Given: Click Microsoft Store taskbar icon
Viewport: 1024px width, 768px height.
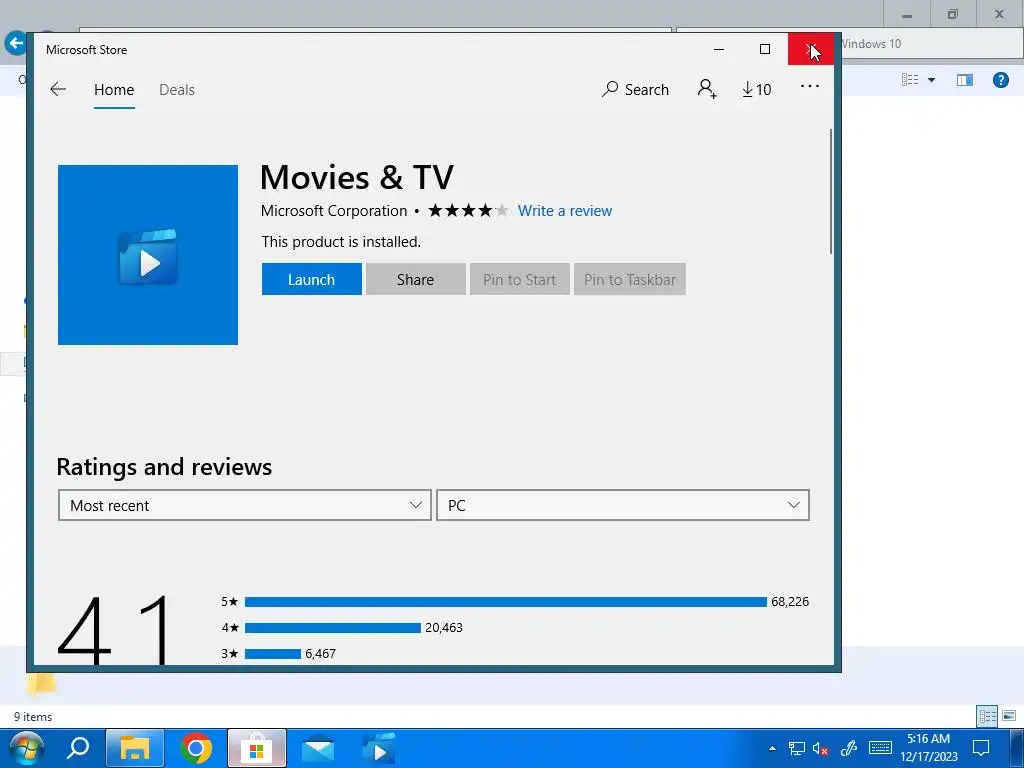Looking at the screenshot, I should pyautogui.click(x=257, y=748).
